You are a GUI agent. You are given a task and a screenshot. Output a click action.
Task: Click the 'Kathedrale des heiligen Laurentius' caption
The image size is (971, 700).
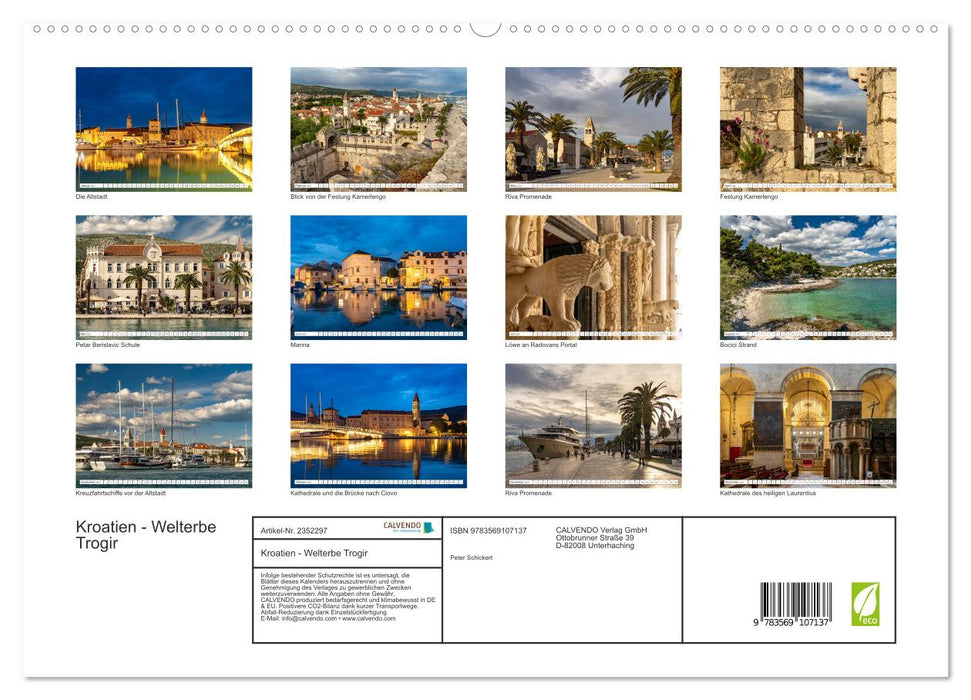pos(768,493)
